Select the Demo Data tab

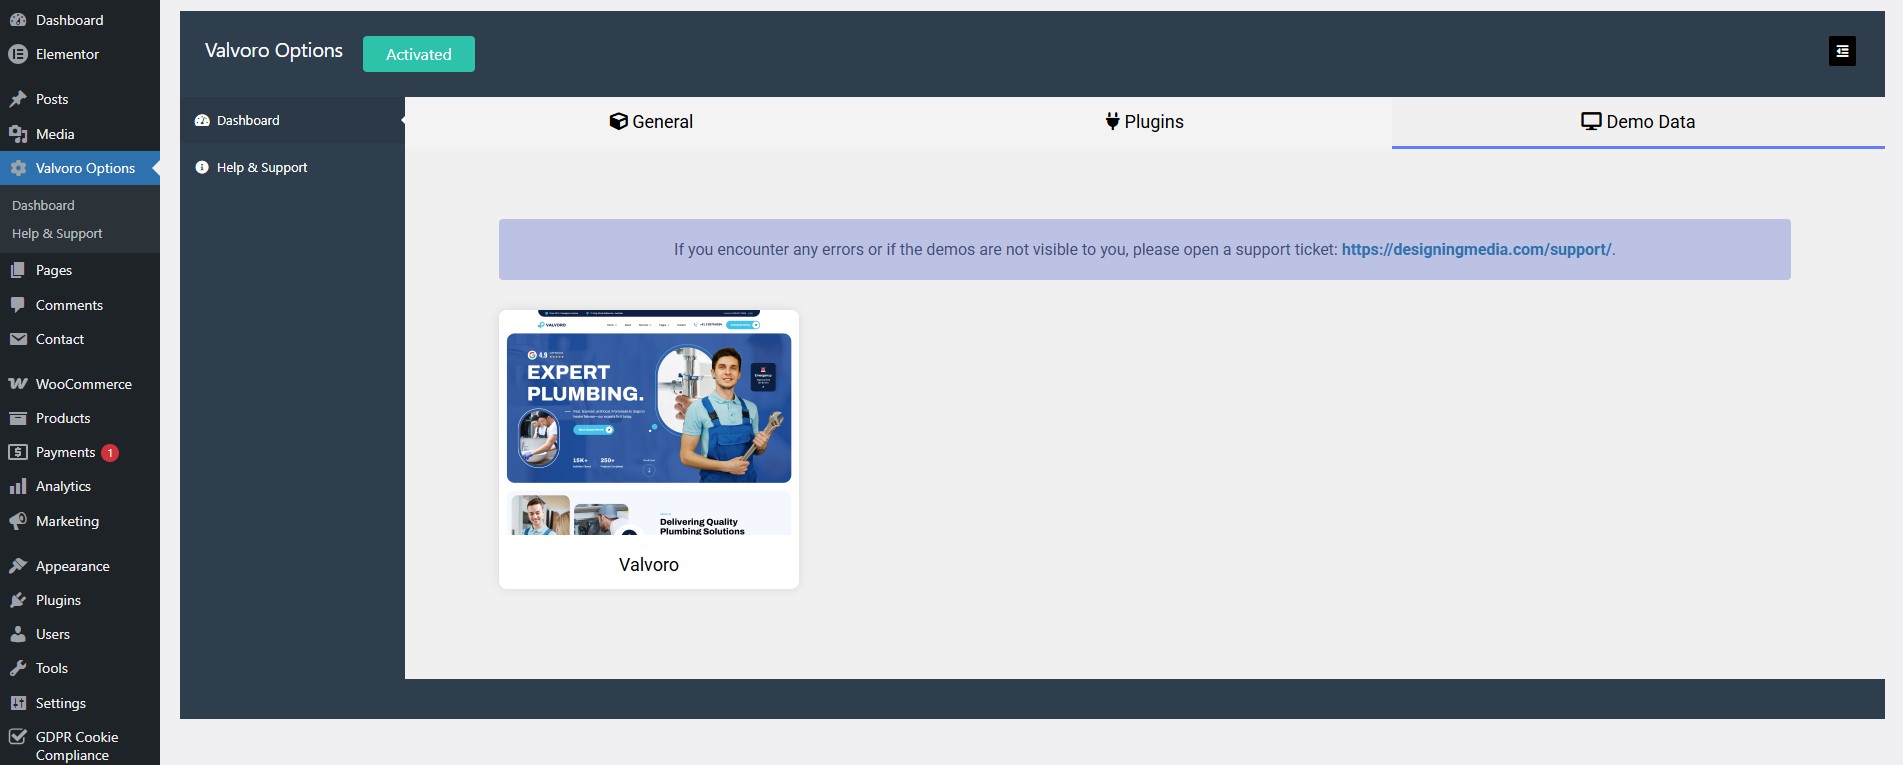tap(1637, 122)
